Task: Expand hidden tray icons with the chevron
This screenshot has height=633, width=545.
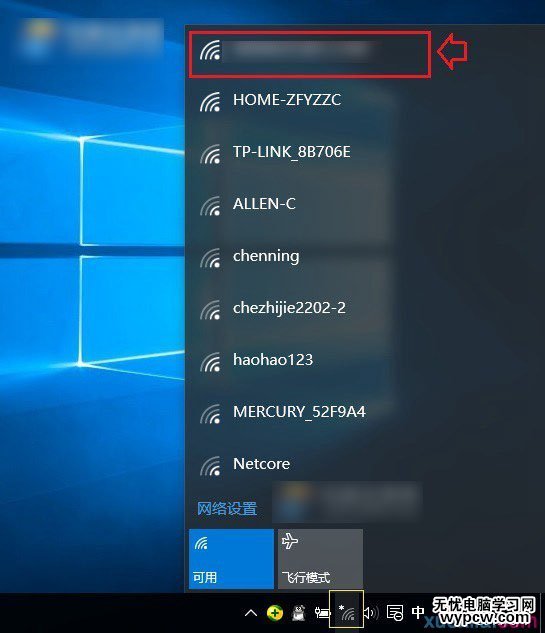Action: pos(251,614)
